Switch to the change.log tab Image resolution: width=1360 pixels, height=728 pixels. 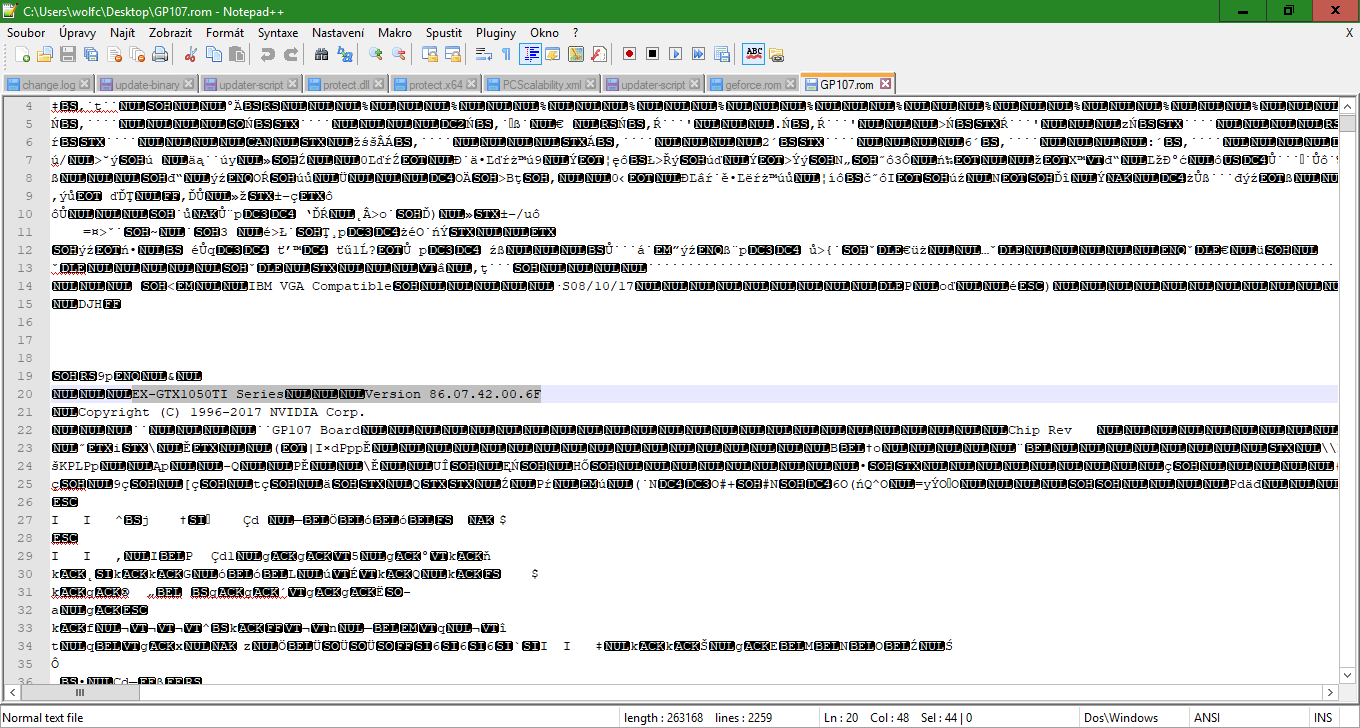[48, 85]
